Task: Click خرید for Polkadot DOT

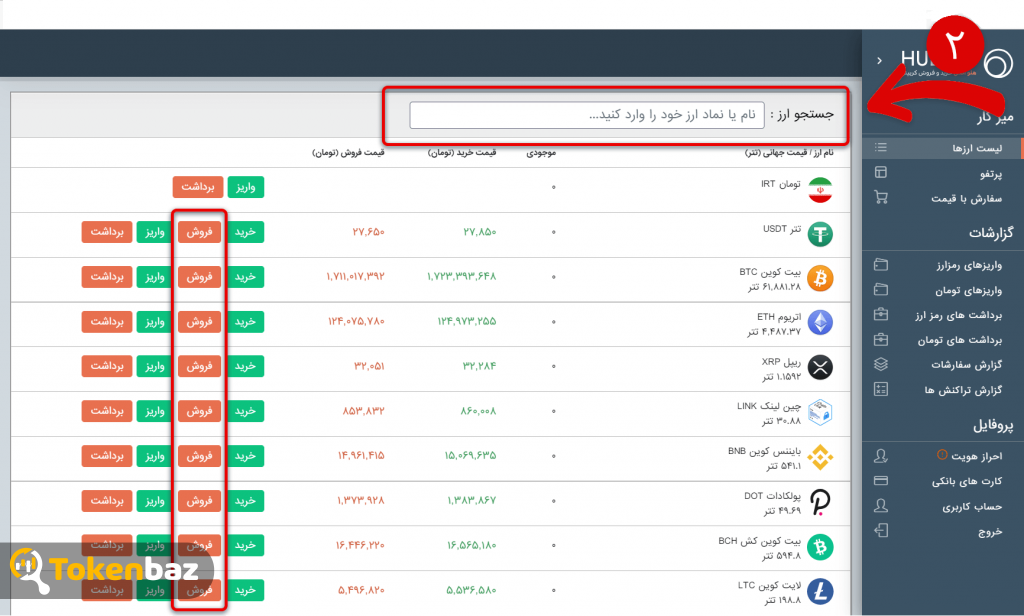Action: click(246, 500)
